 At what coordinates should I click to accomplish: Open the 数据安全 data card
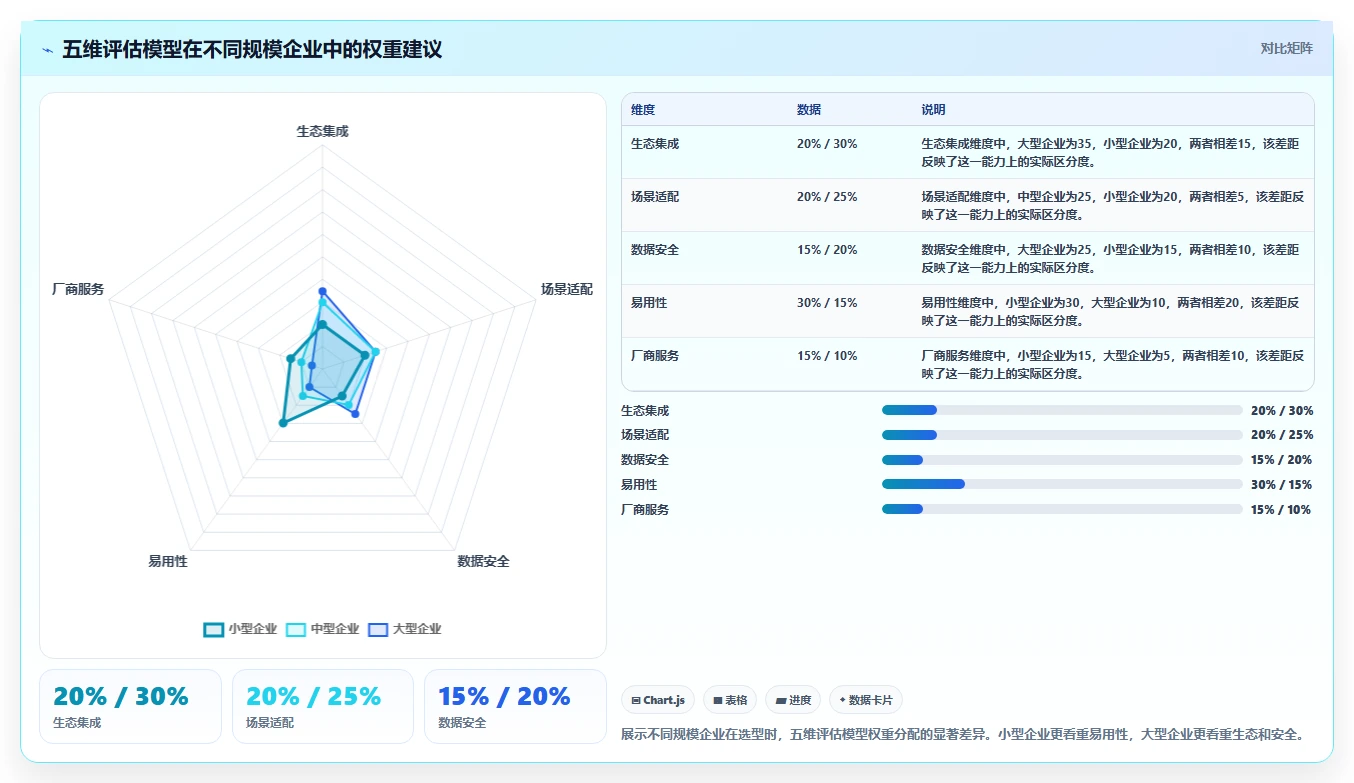pos(515,706)
